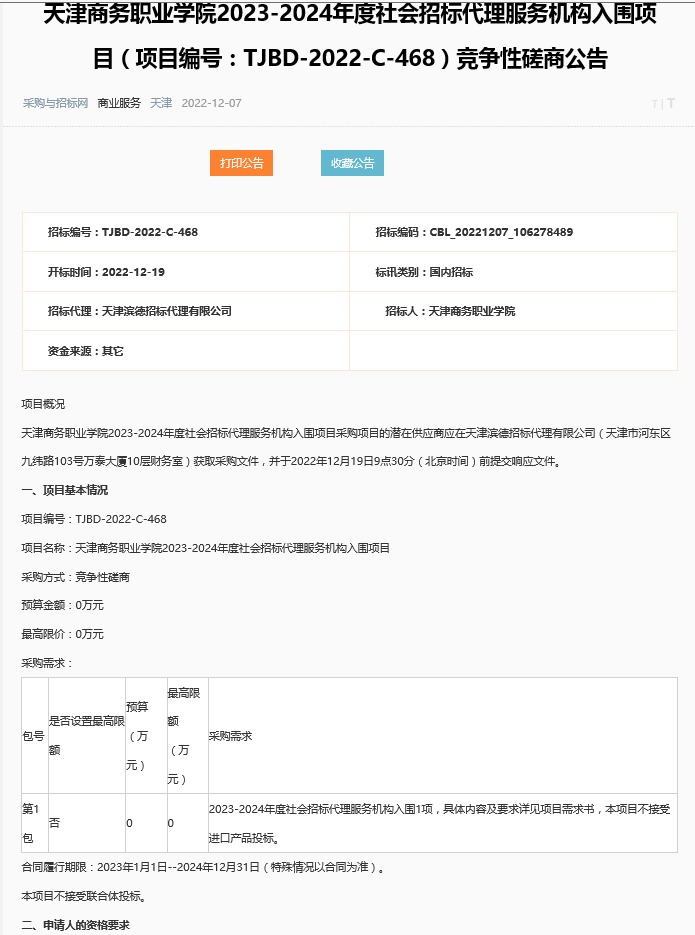Click the blue 收藏公告 button
695x935 pixels.
tap(352, 163)
